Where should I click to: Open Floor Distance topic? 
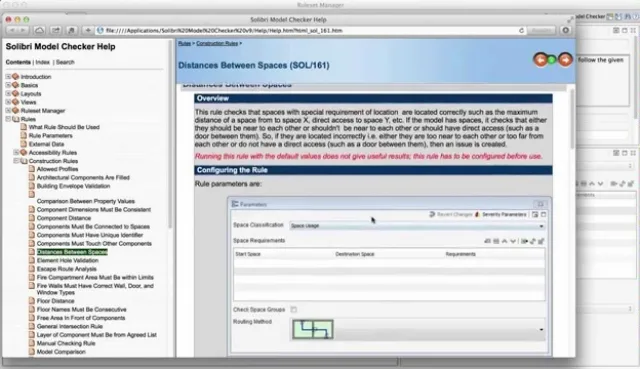56,301
